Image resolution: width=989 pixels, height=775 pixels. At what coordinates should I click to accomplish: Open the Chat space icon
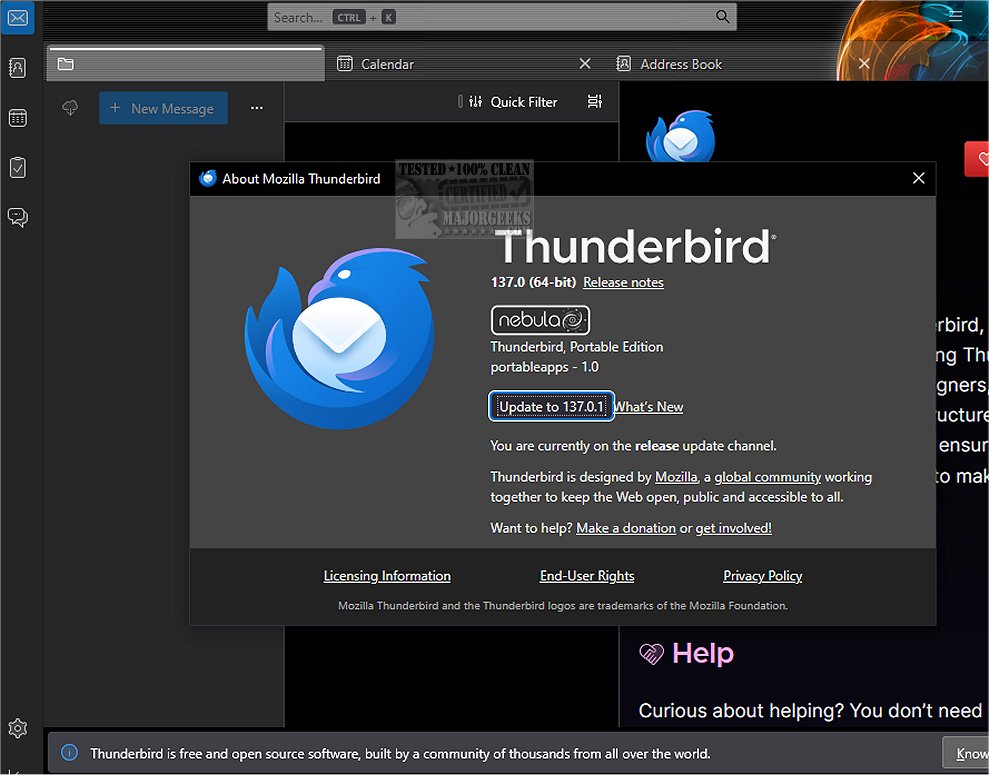pyautogui.click(x=18, y=218)
